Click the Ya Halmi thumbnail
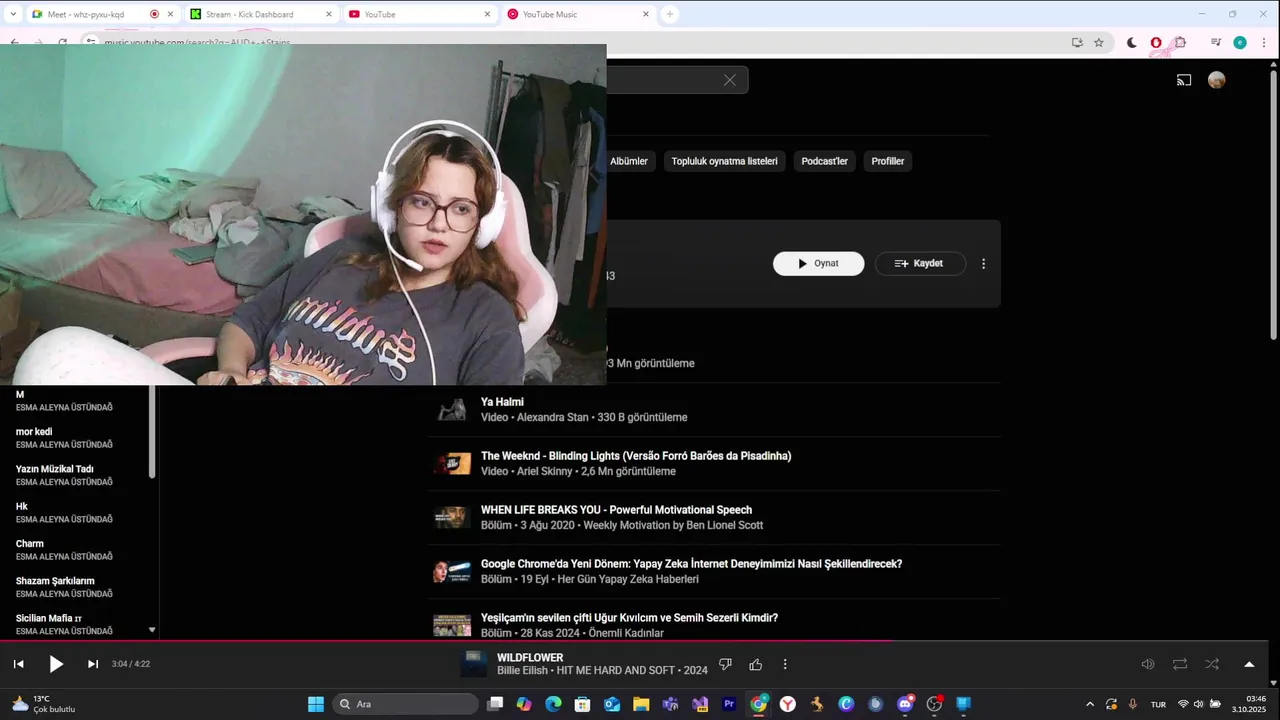Screen dimensions: 1280x720 tap(452, 409)
